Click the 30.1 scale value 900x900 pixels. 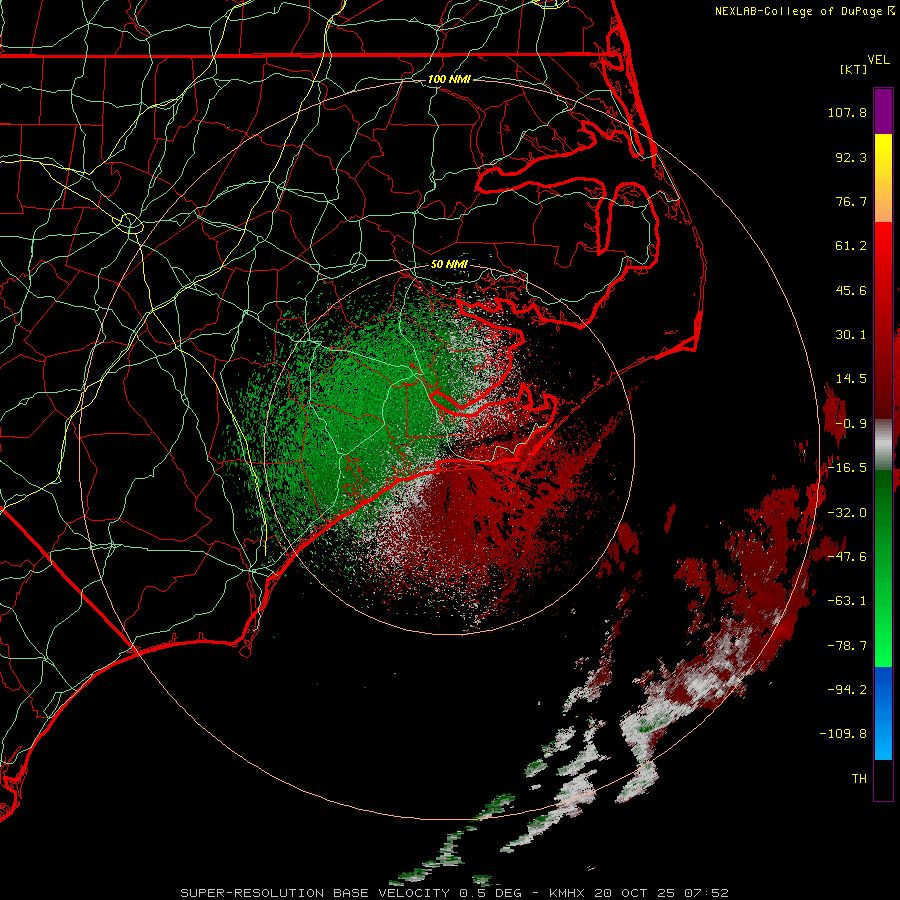[851, 335]
